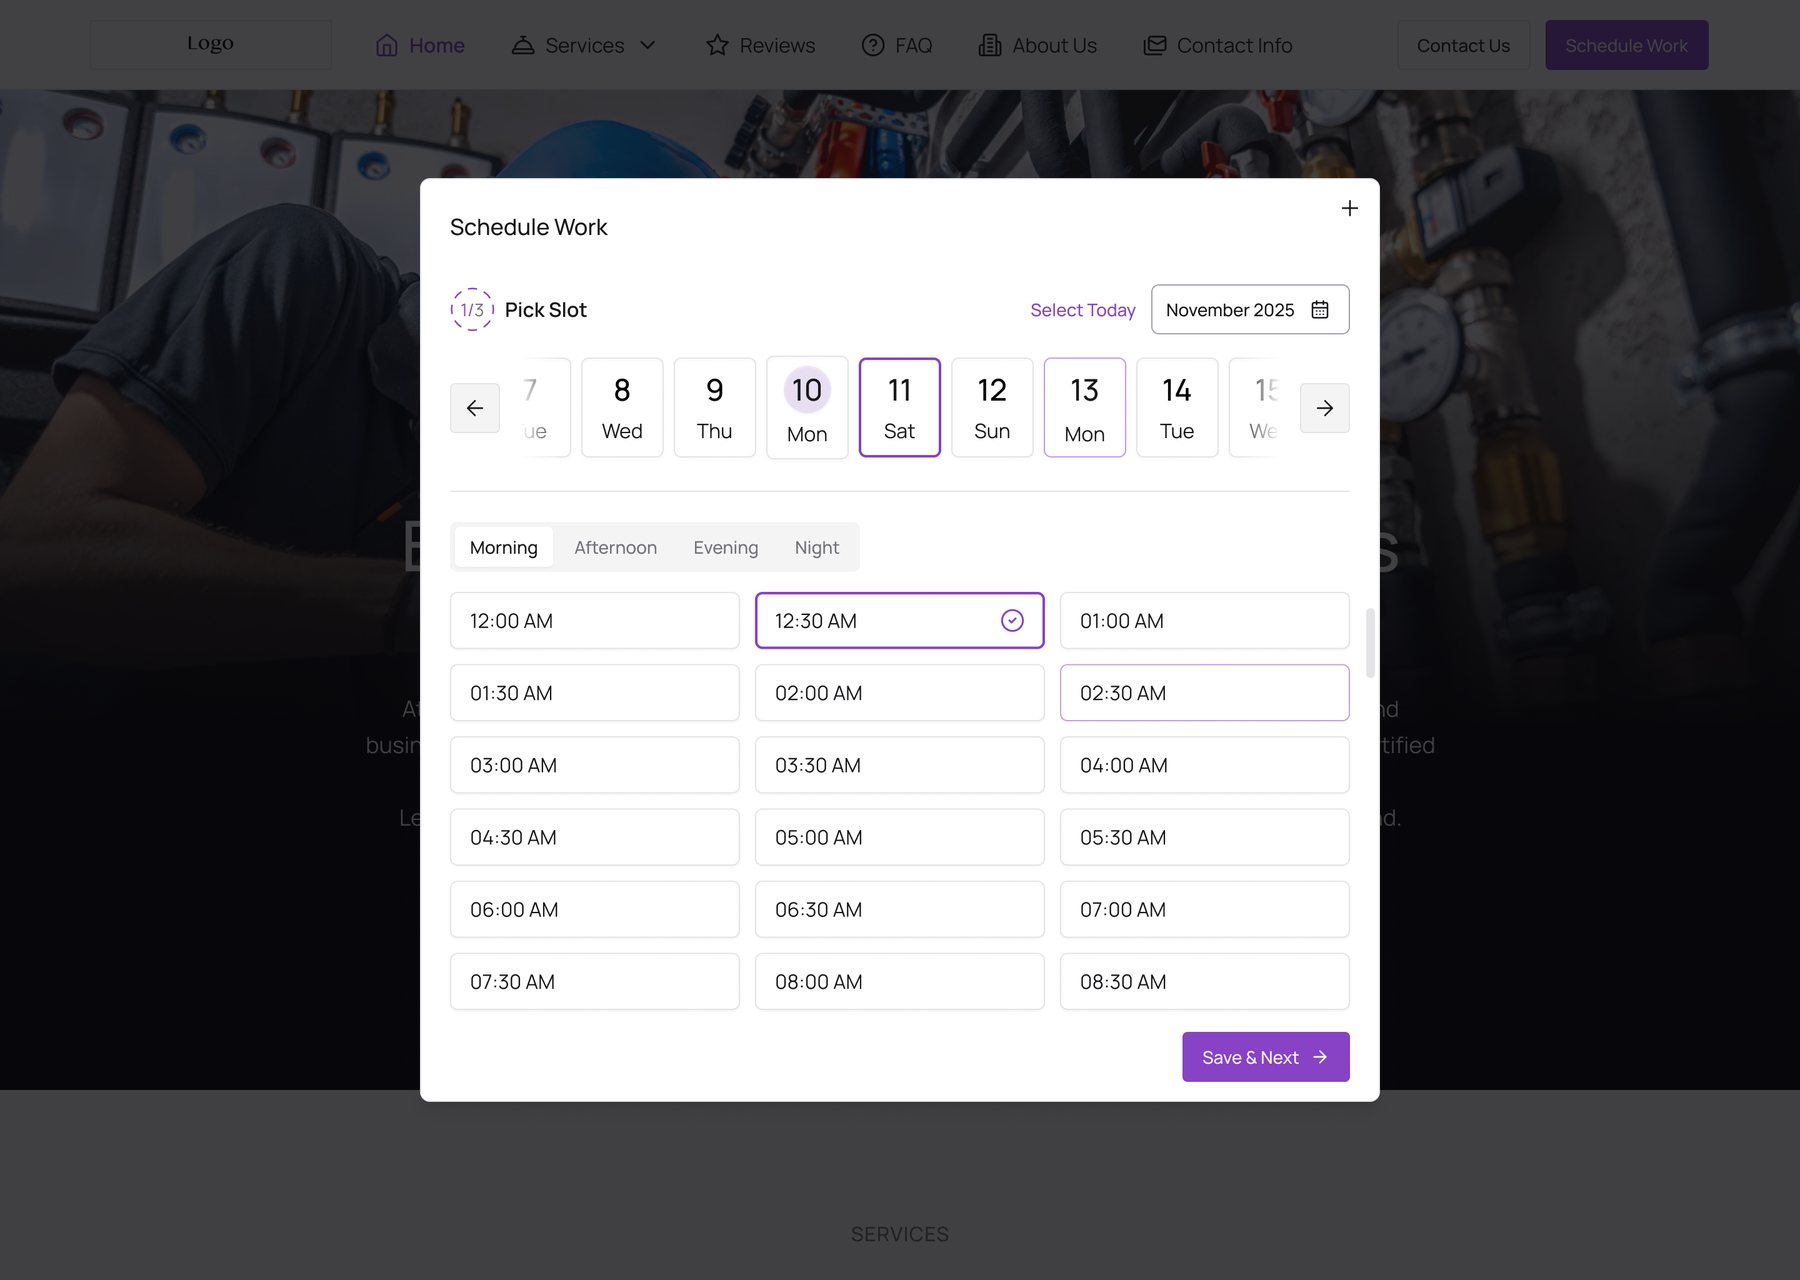This screenshot has width=1800, height=1280.
Task: Open the November 2025 month picker
Action: coord(1250,310)
